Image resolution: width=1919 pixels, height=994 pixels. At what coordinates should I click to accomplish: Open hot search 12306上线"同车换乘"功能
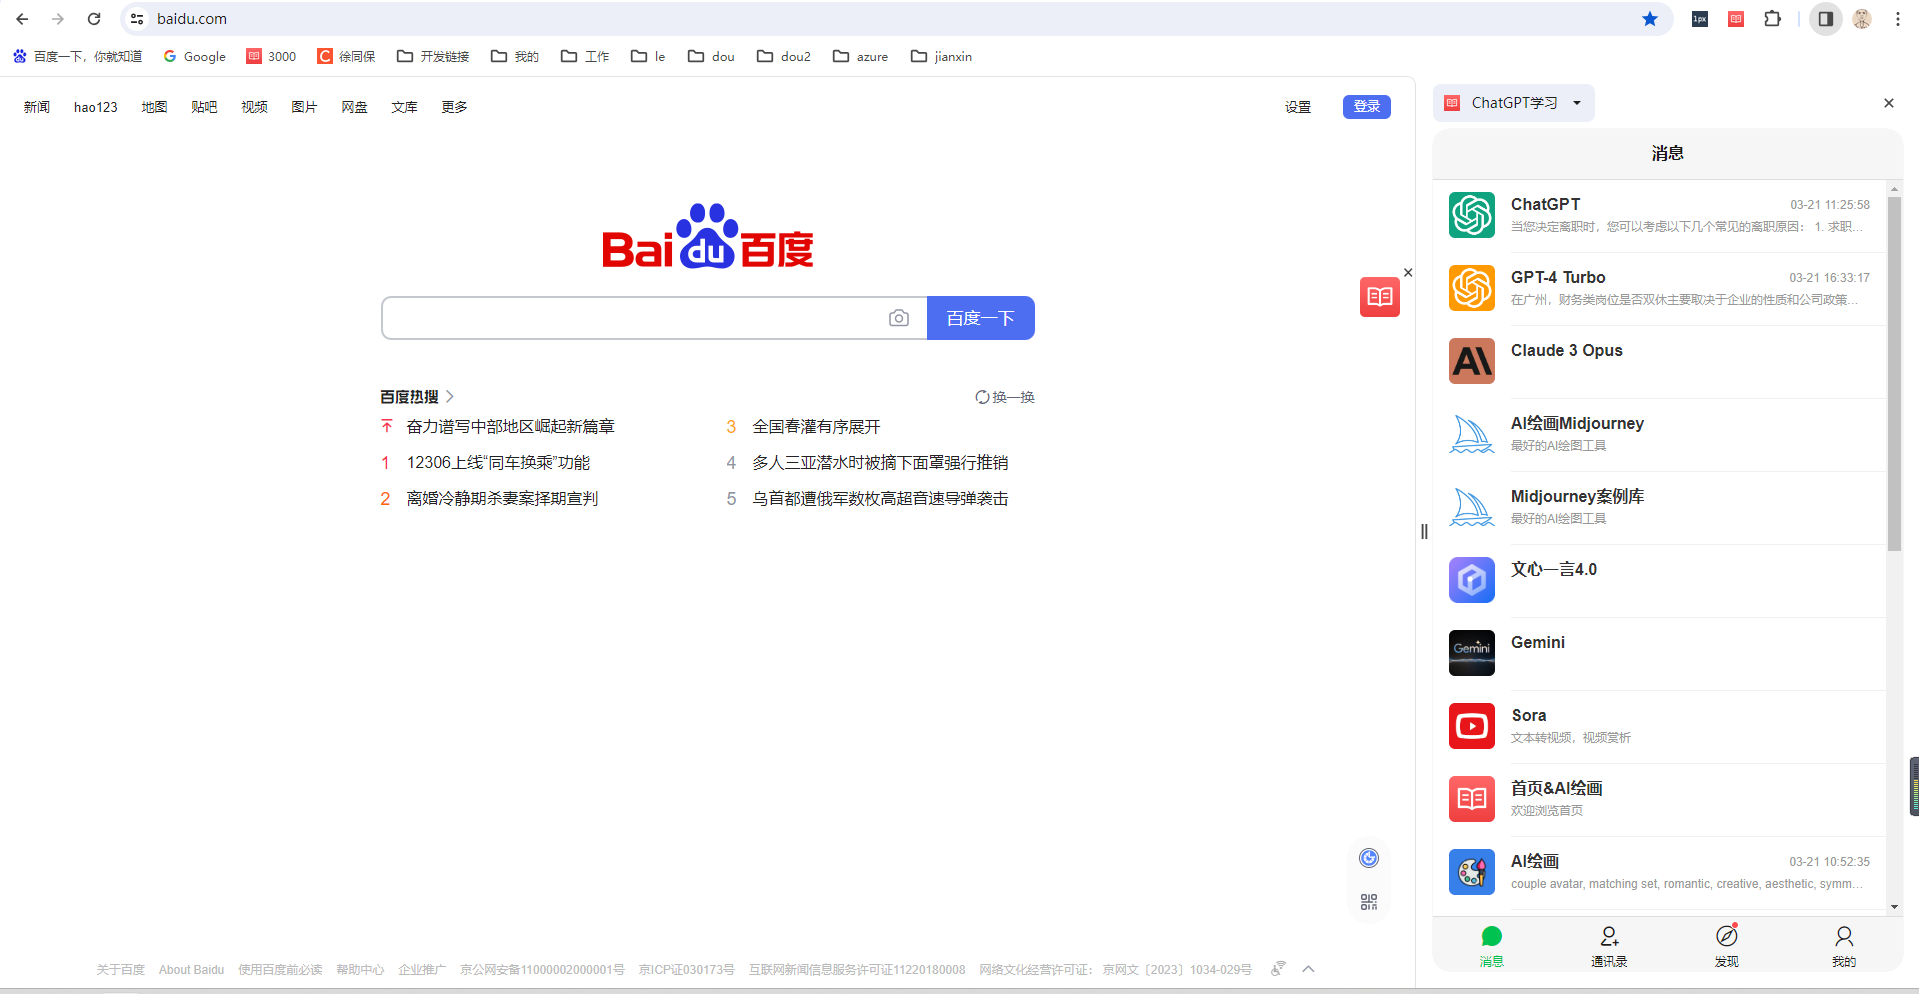498,463
